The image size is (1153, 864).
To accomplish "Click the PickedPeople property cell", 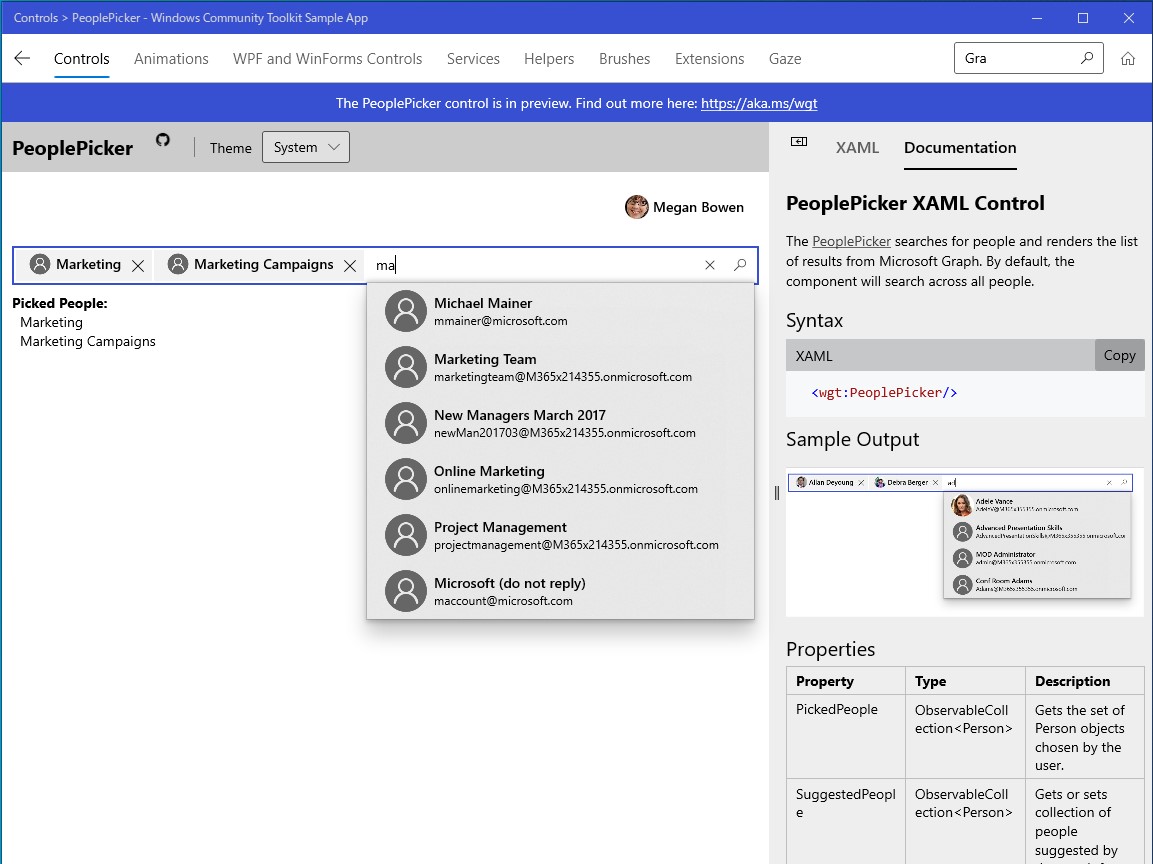I will pyautogui.click(x=846, y=737).
